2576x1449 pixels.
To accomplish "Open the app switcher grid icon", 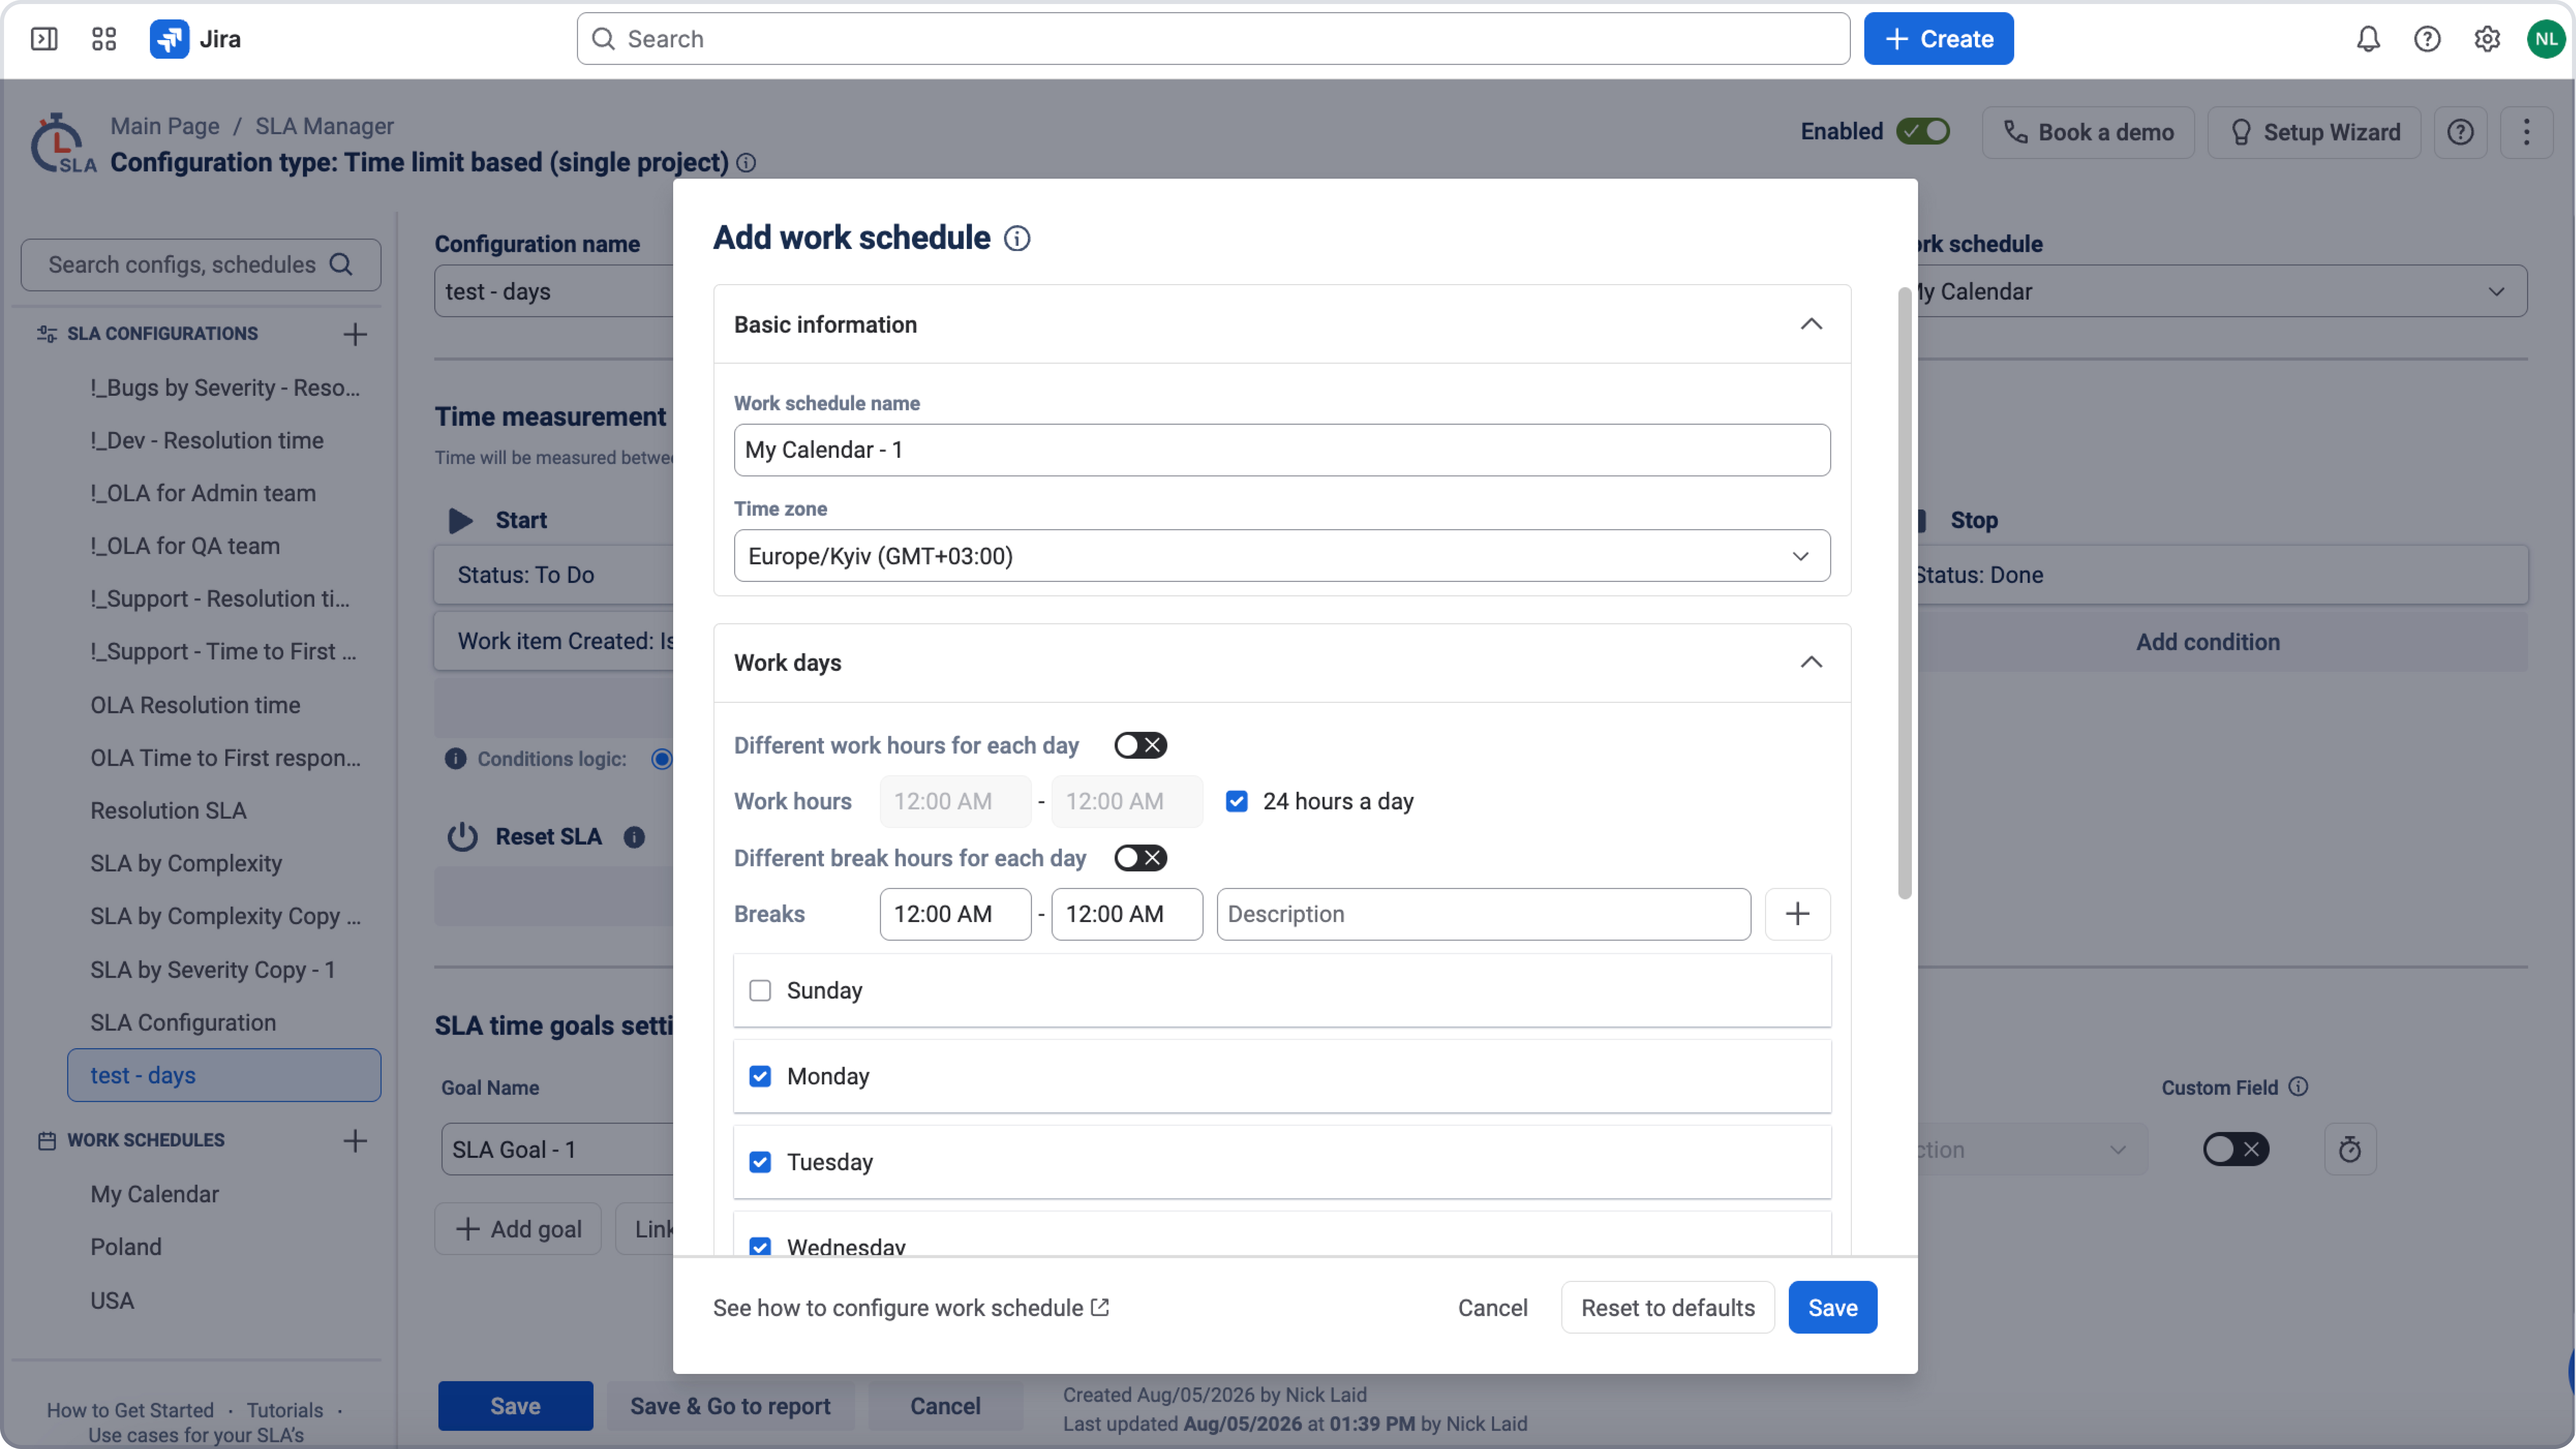I will click(x=104, y=39).
